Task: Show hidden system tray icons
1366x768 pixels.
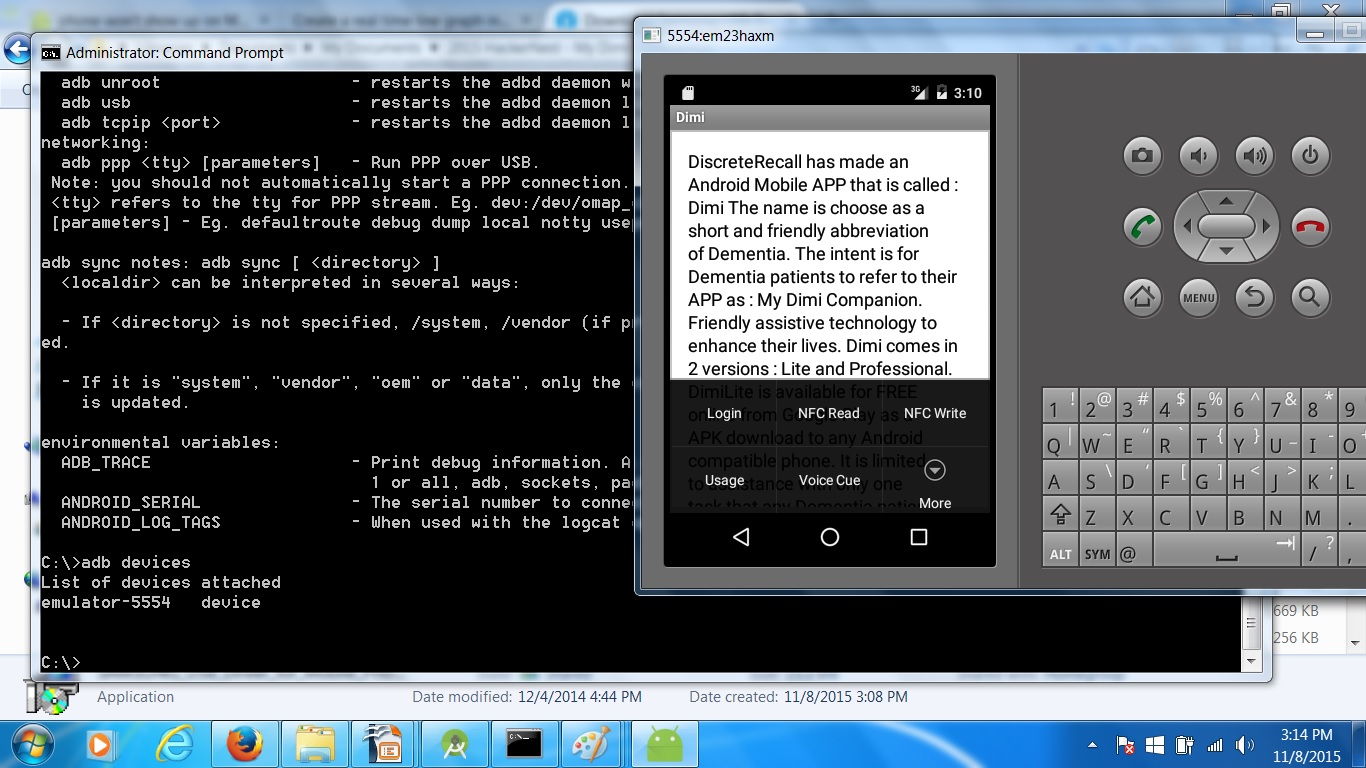Action: tap(1094, 745)
